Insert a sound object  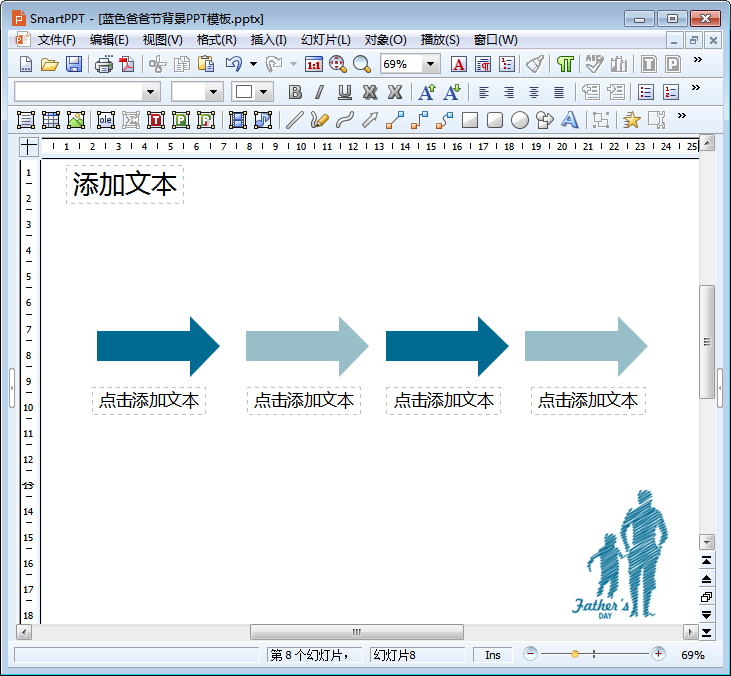coord(263,120)
